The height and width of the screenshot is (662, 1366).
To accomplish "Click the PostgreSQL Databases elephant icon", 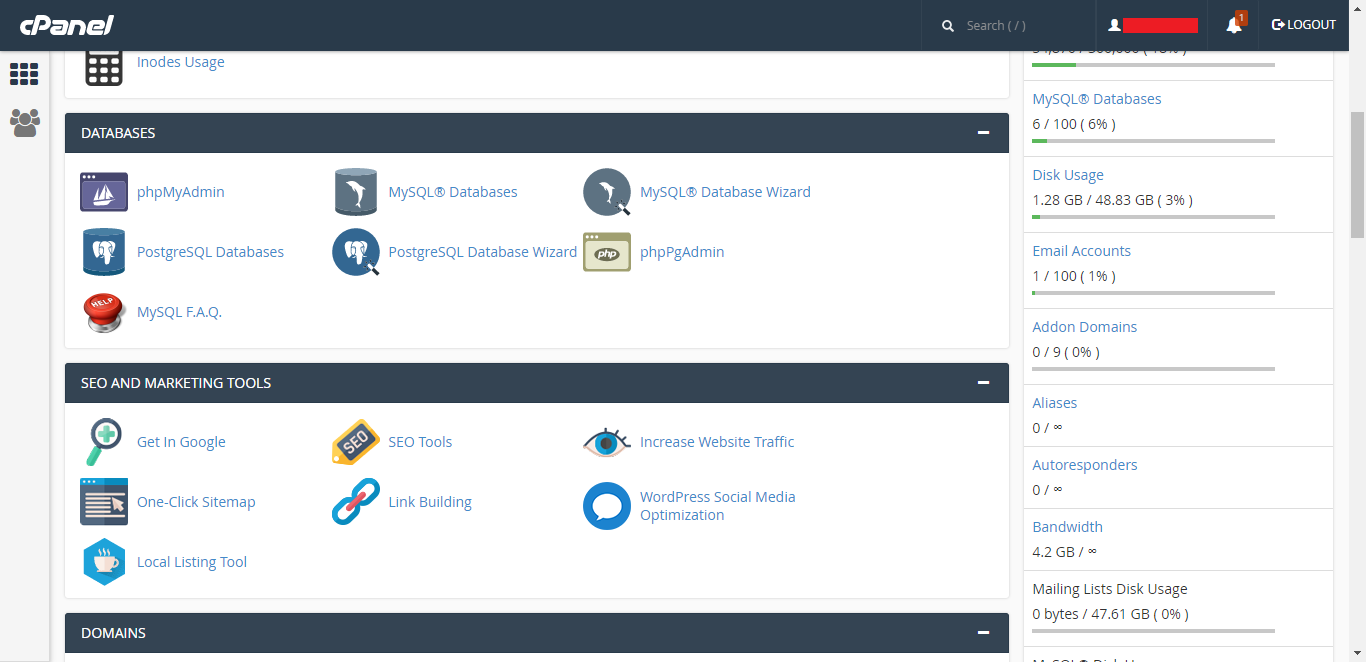I will coord(104,252).
